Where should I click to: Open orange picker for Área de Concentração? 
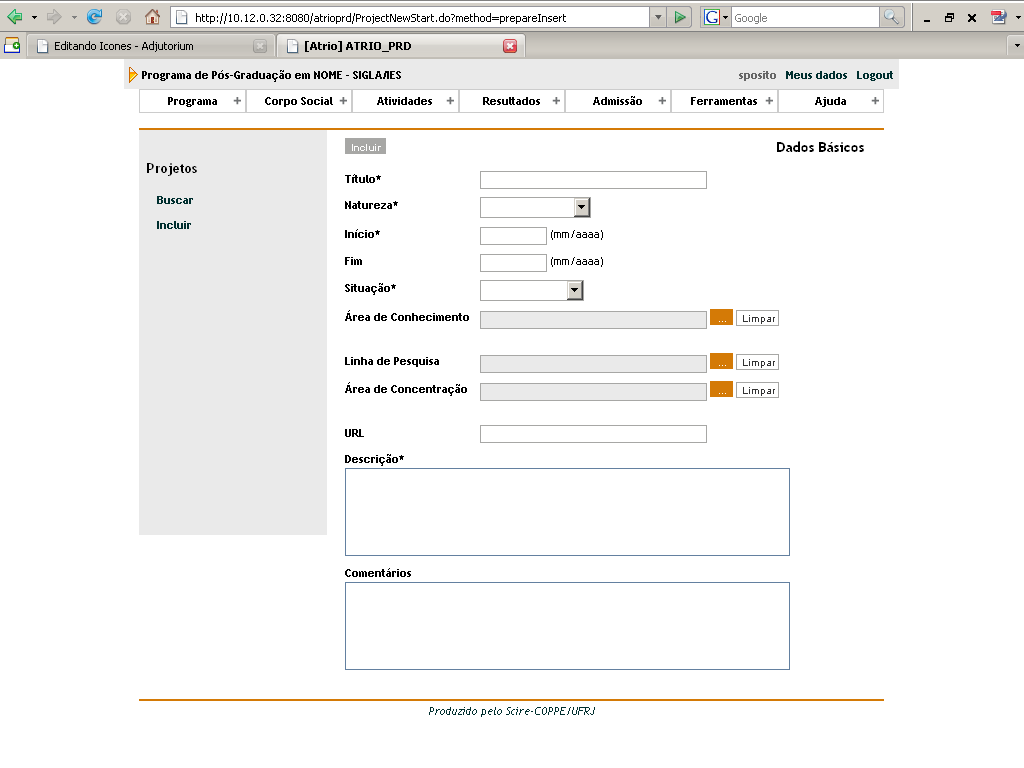721,390
